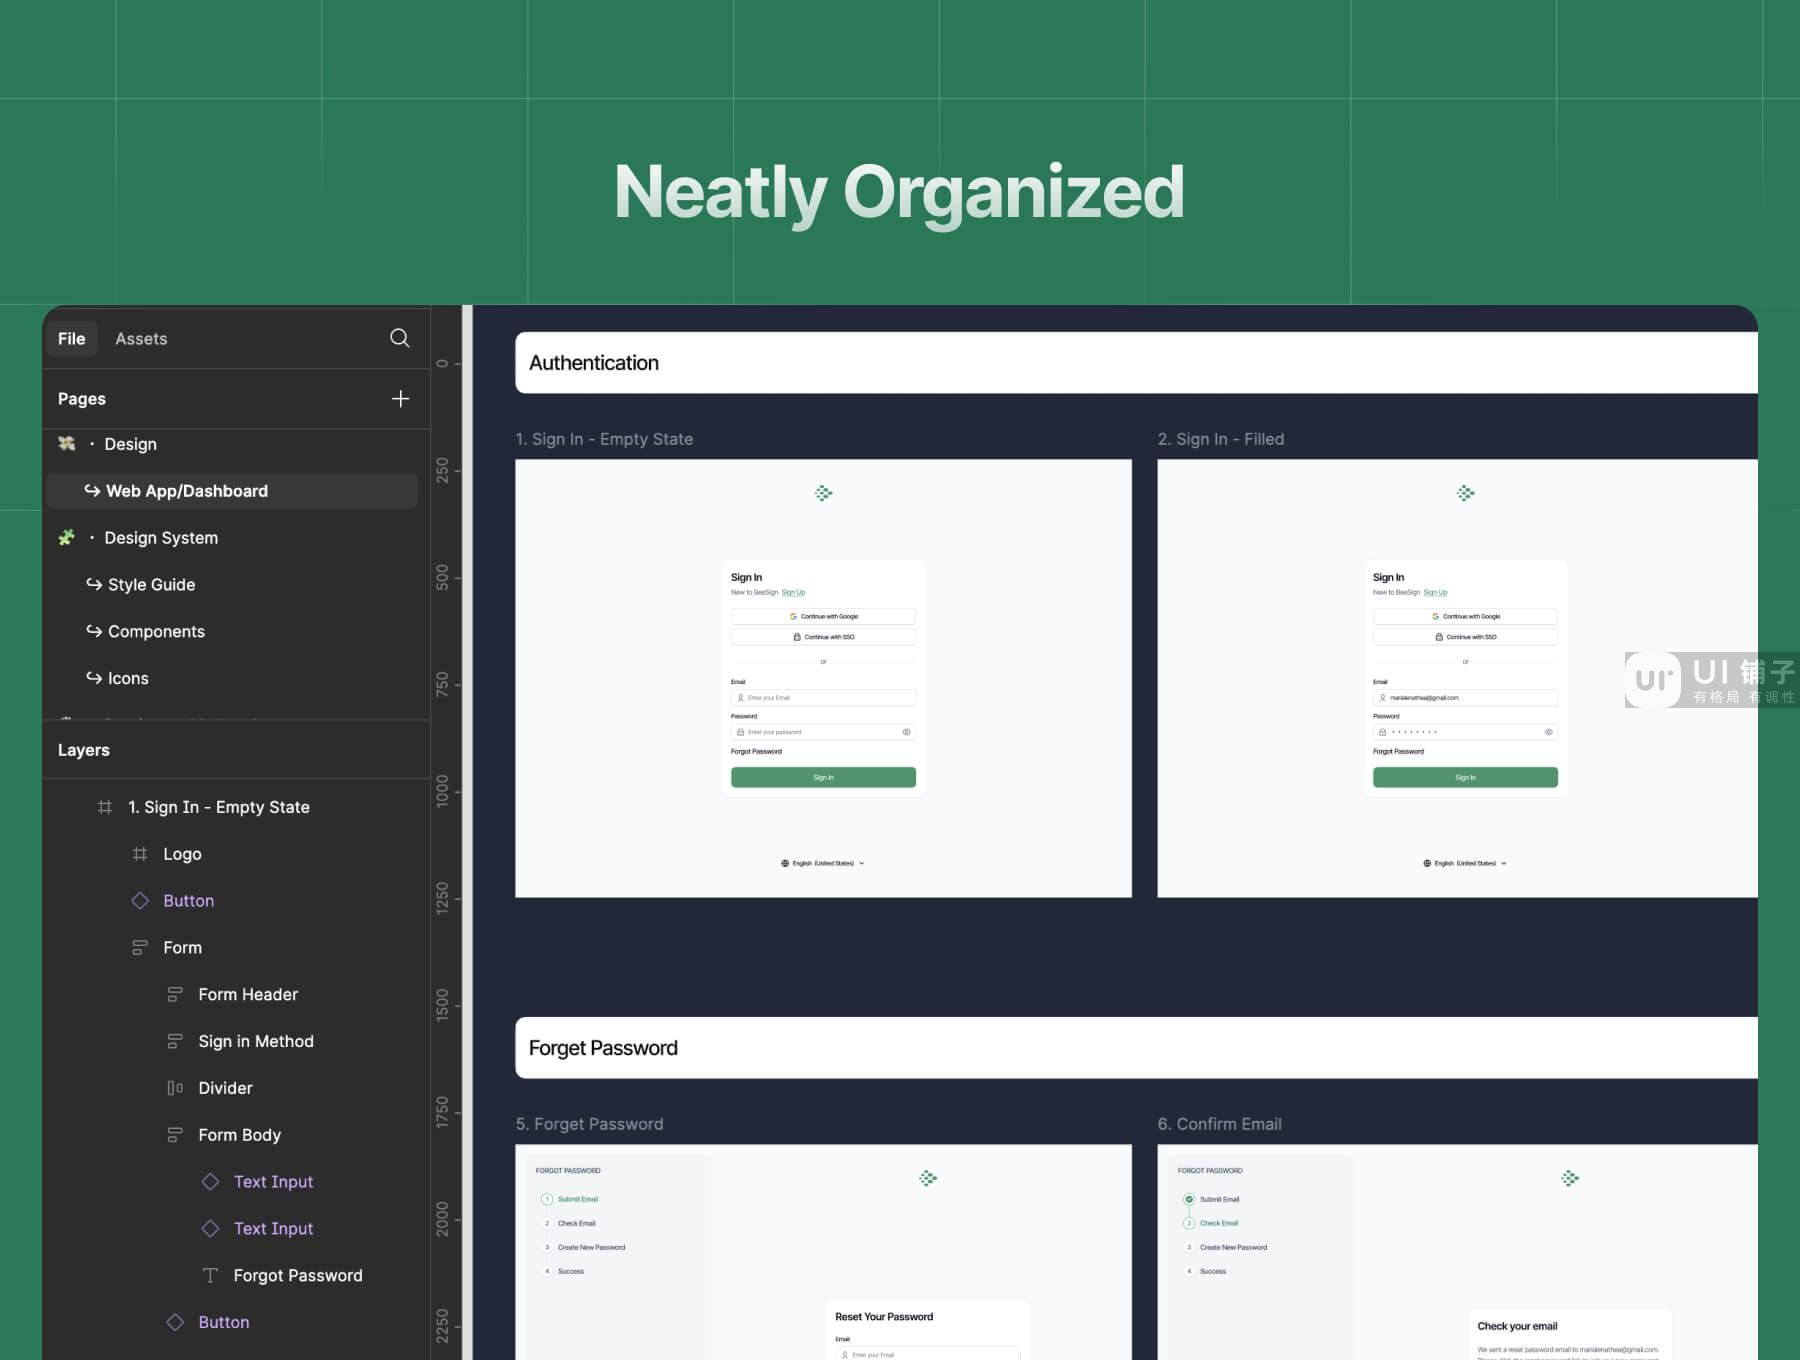The height and width of the screenshot is (1360, 1800).
Task: Select the Divider layer
Action: pos(225,1088)
